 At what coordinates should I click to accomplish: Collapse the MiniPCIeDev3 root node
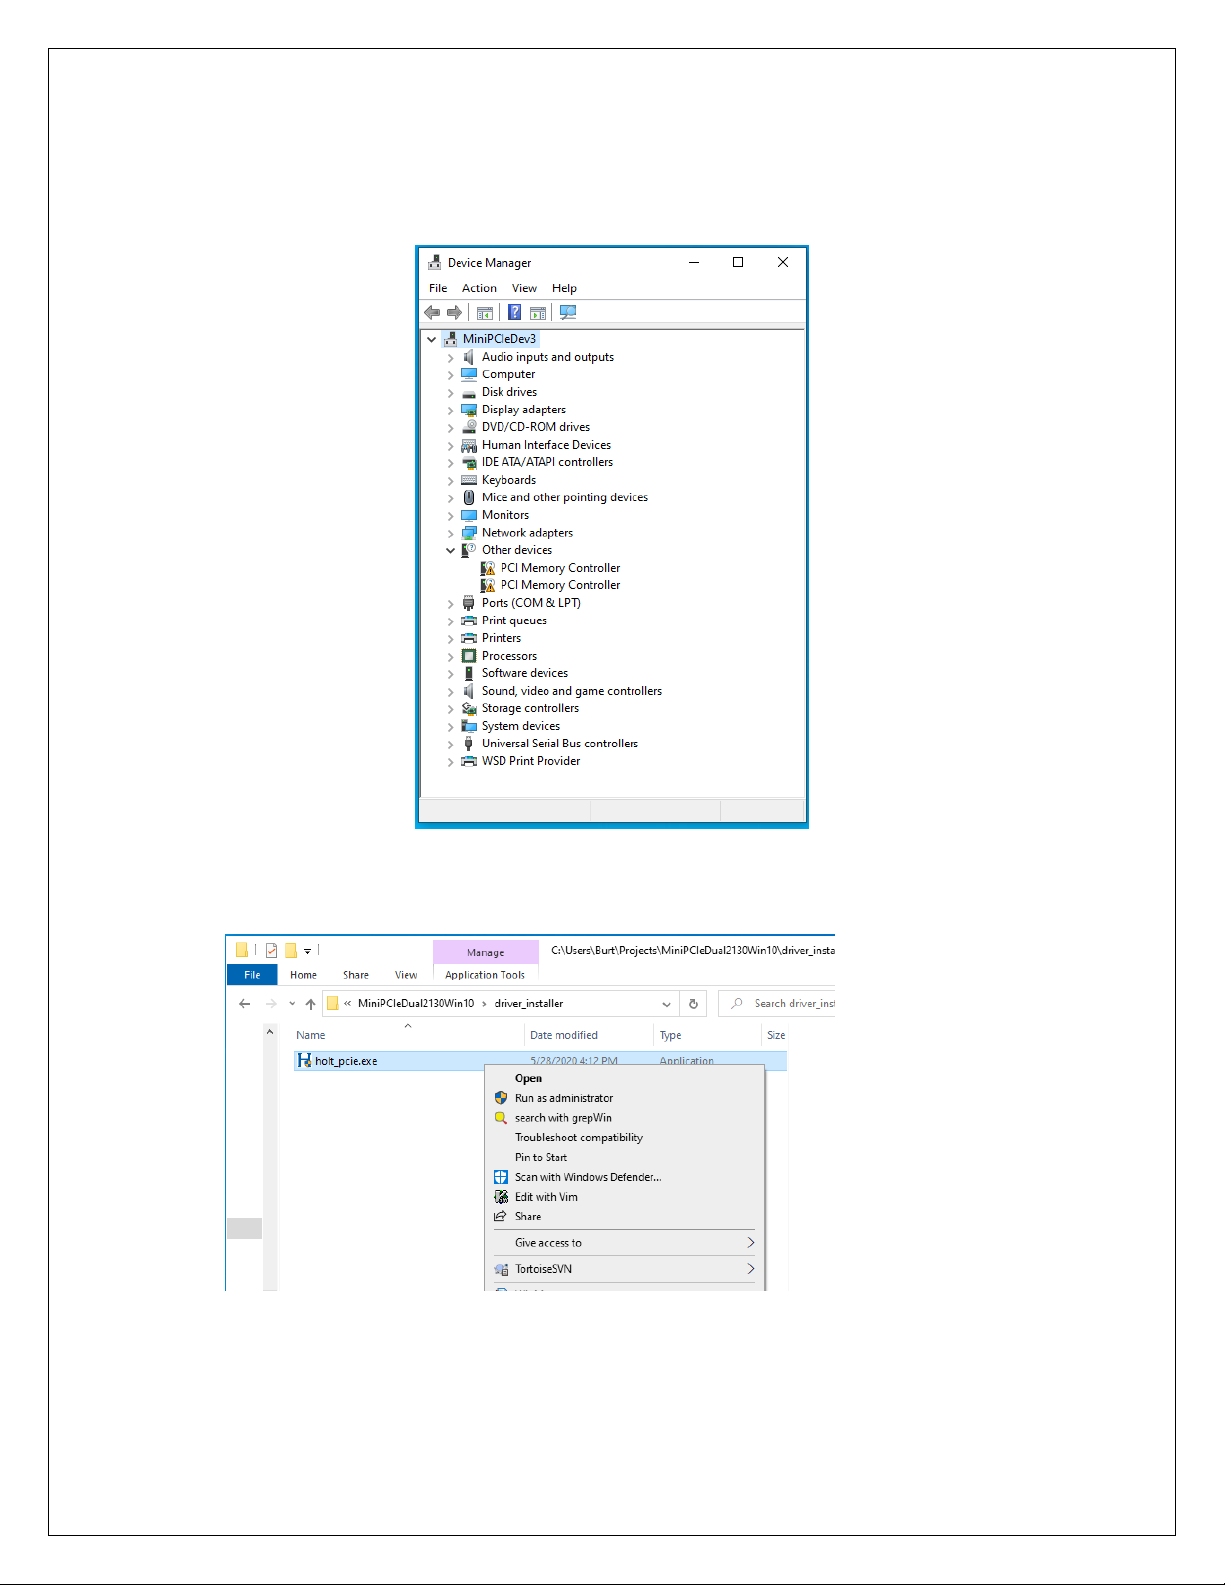pos(432,339)
